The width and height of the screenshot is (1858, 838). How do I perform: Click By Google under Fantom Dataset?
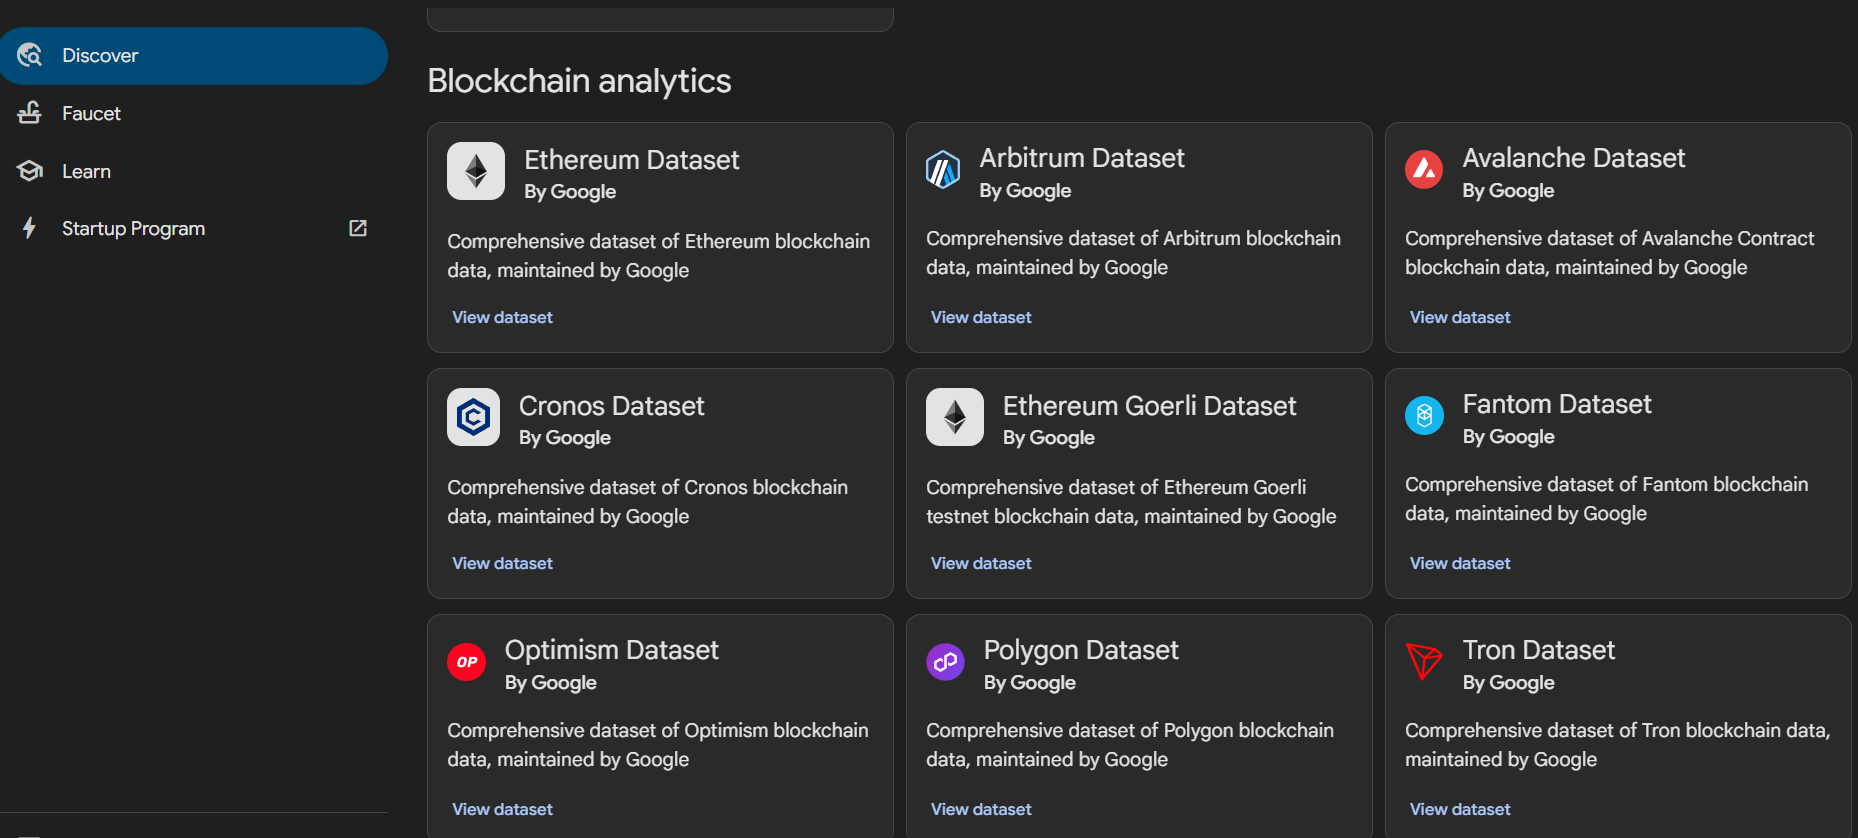pyautogui.click(x=1509, y=437)
